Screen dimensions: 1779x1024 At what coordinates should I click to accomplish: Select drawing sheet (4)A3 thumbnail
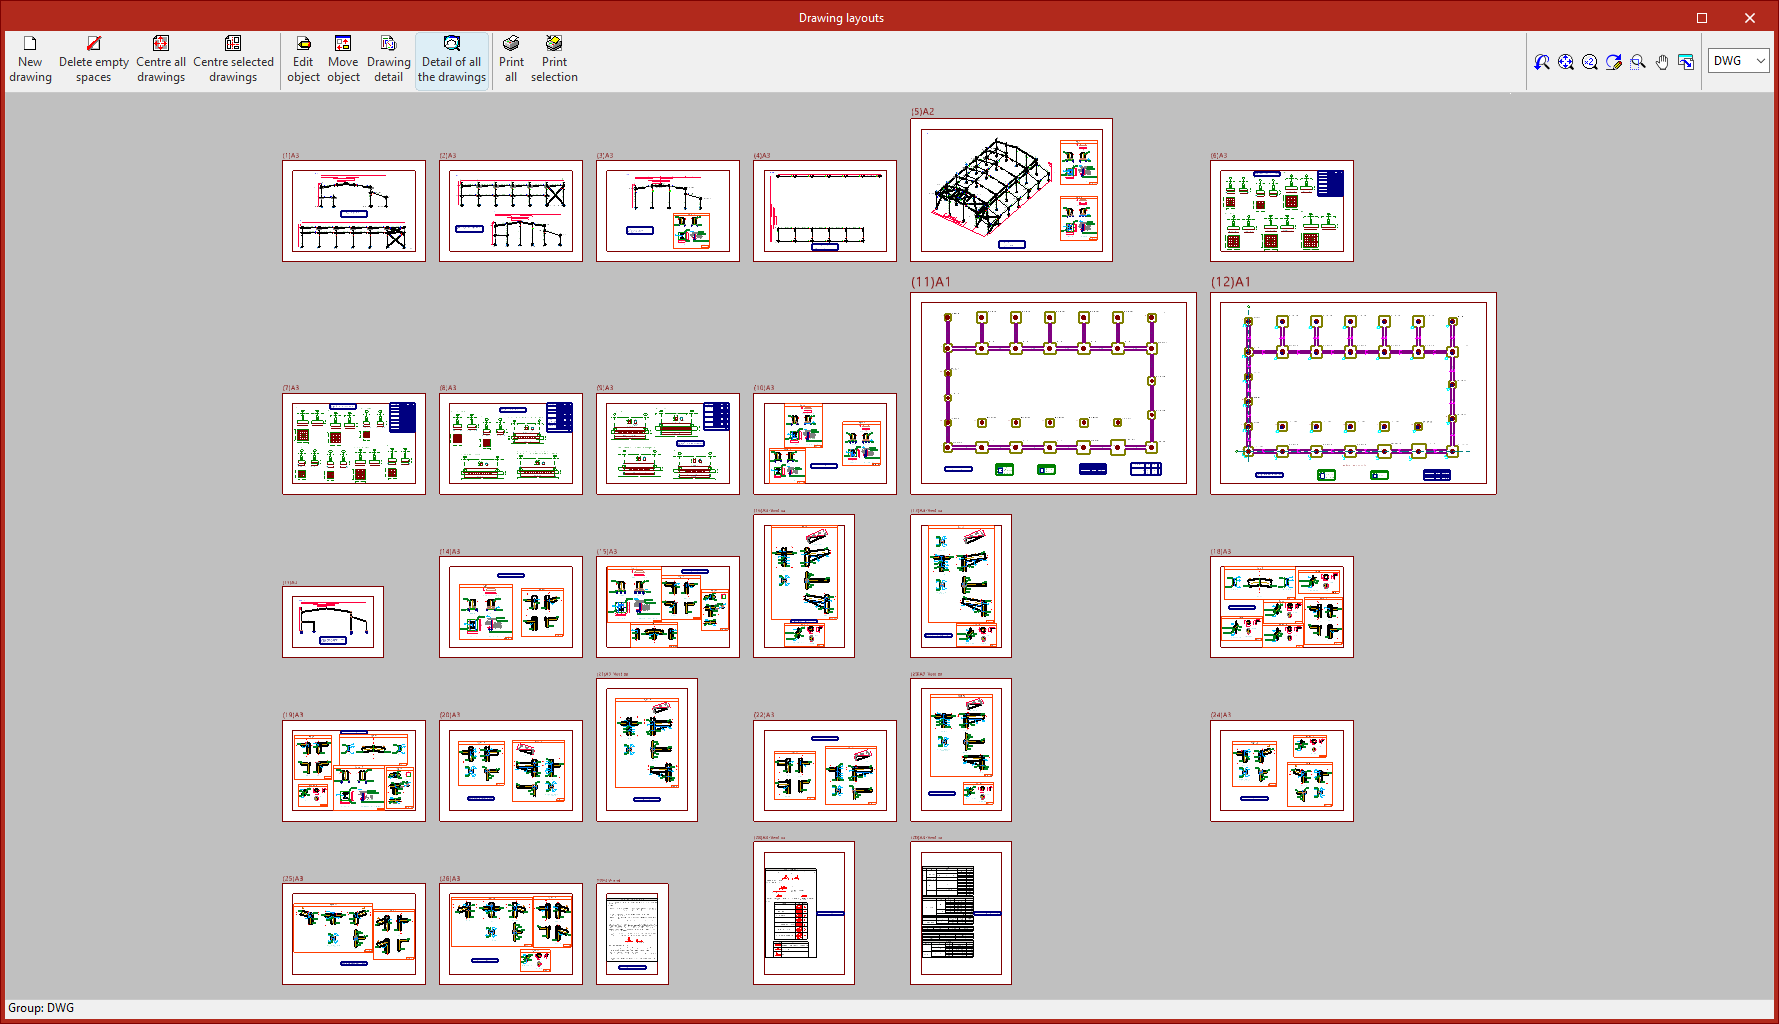click(x=825, y=211)
